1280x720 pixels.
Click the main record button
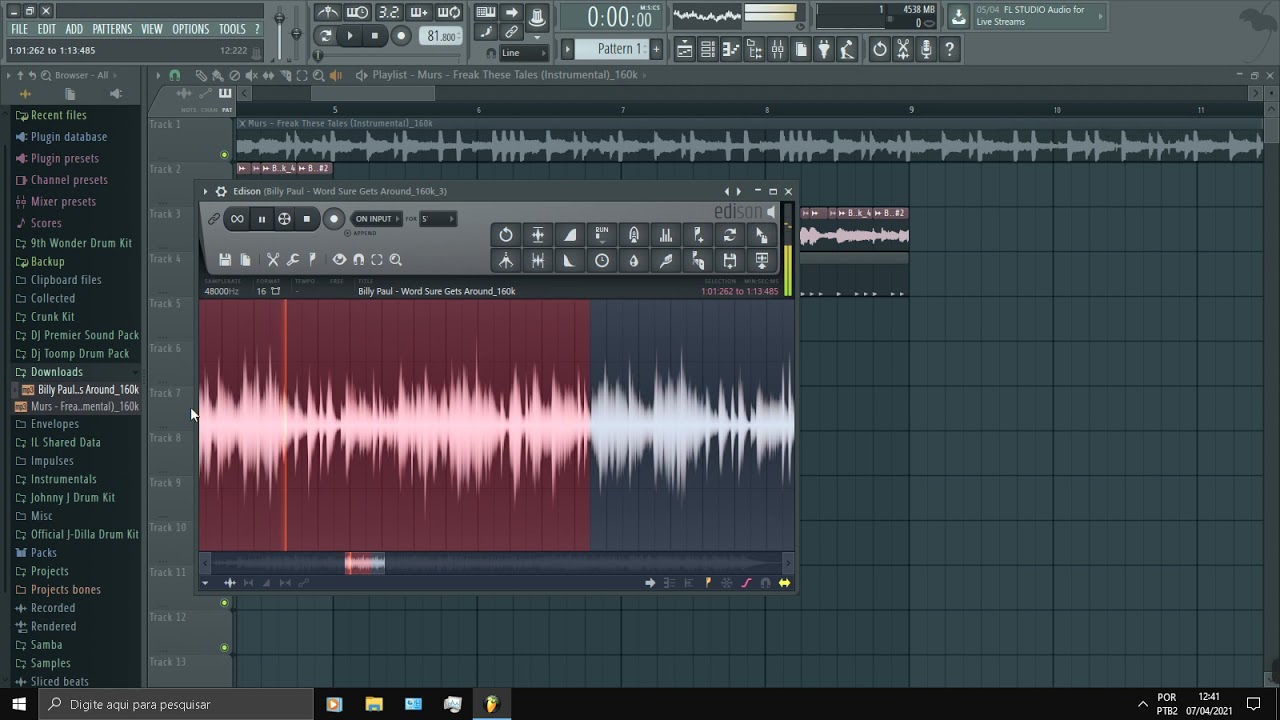pos(401,36)
